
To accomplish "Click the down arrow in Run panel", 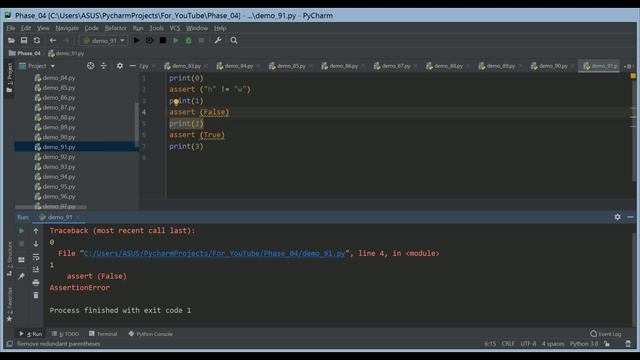I will tap(36, 244).
